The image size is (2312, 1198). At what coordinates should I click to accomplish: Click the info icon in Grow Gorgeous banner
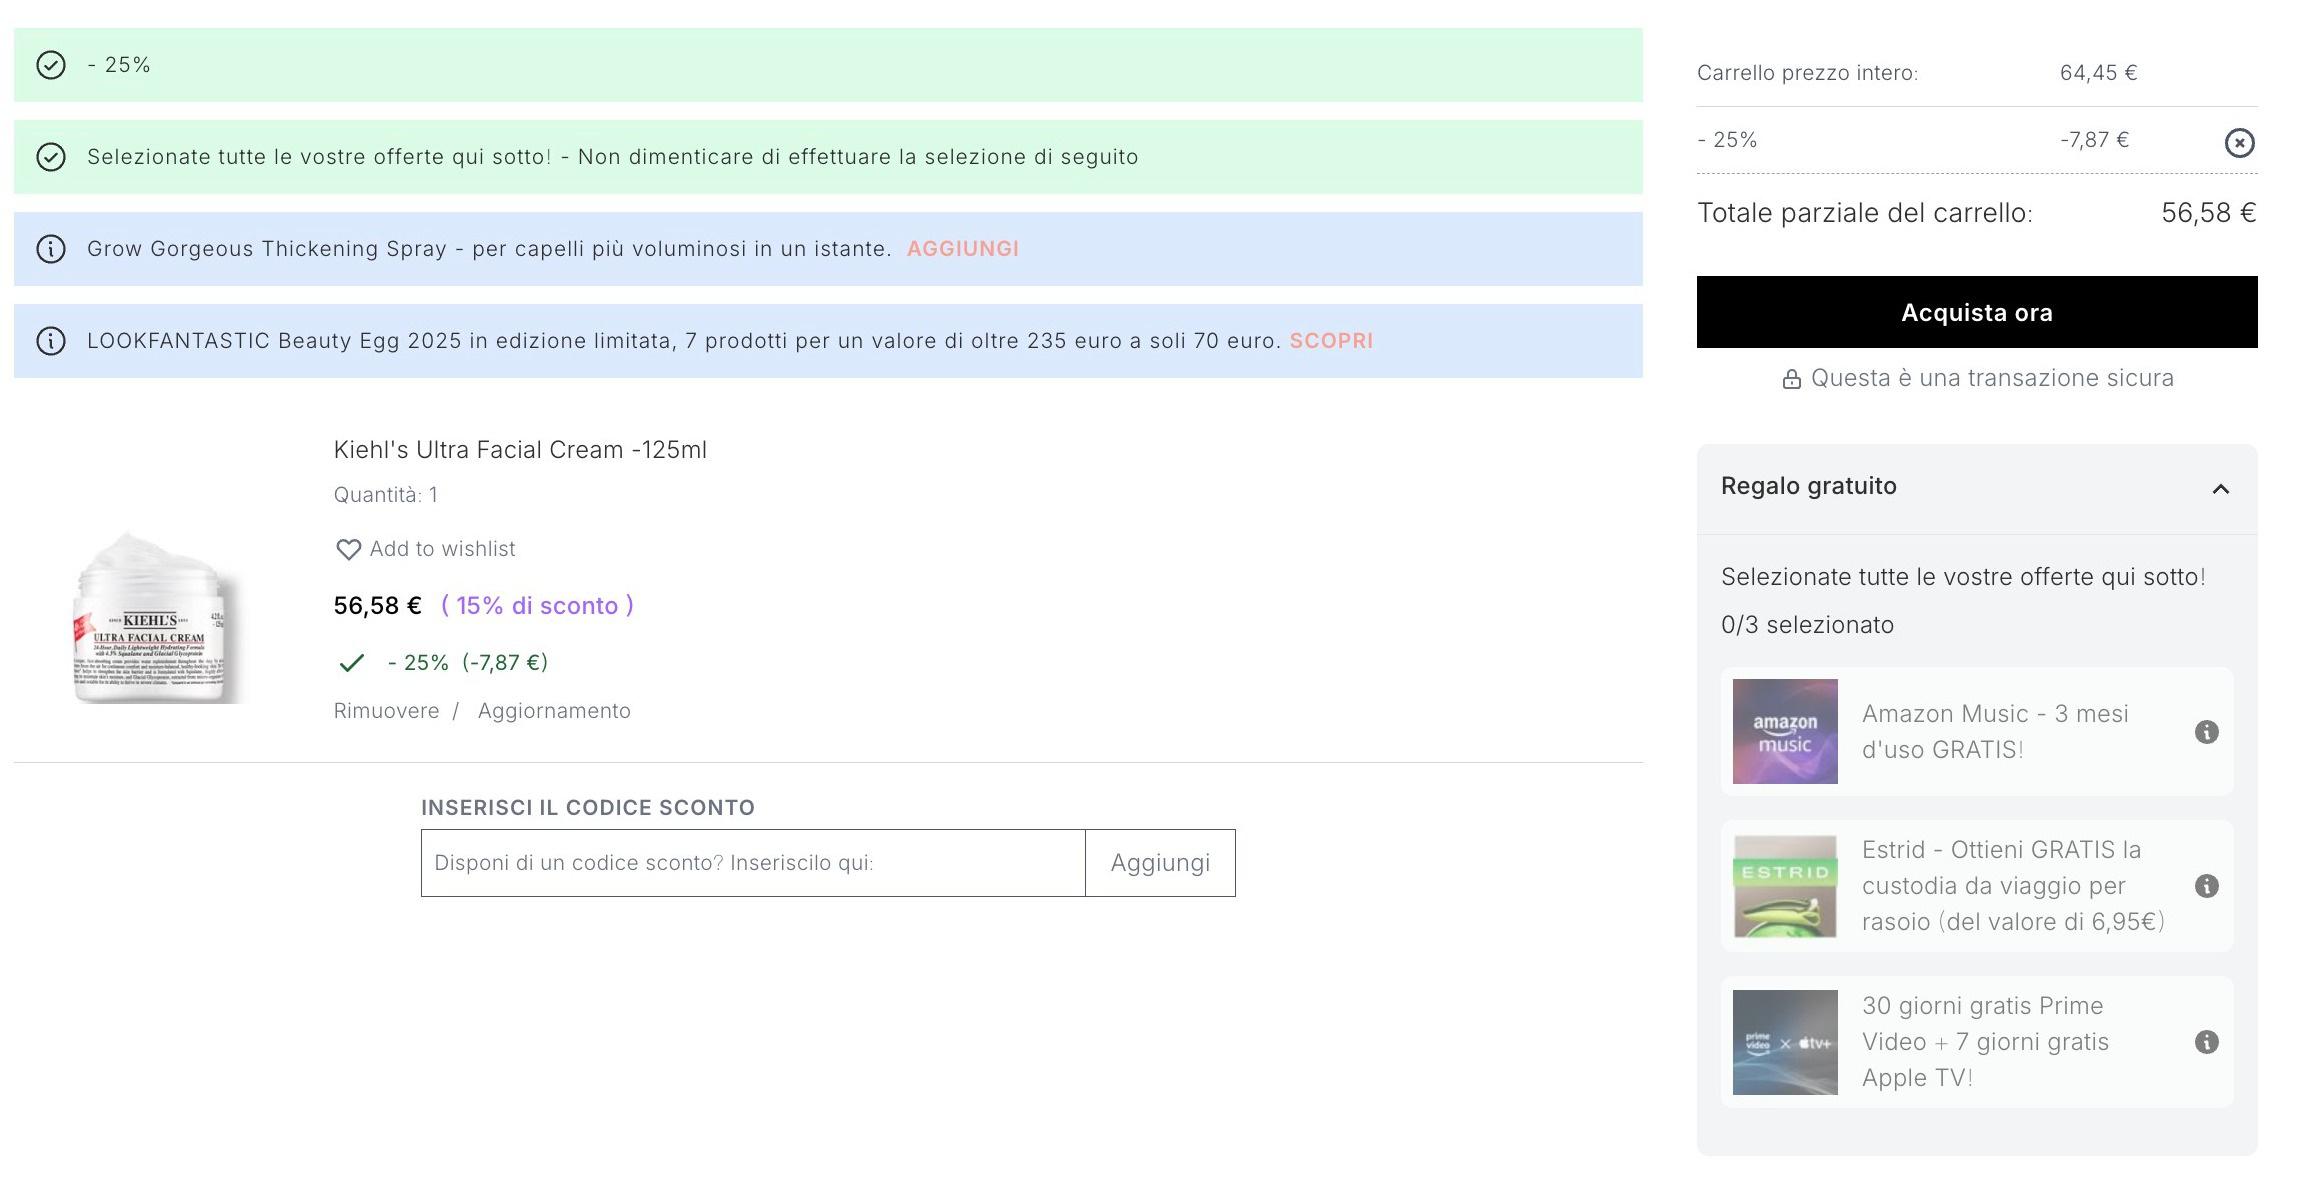point(51,249)
